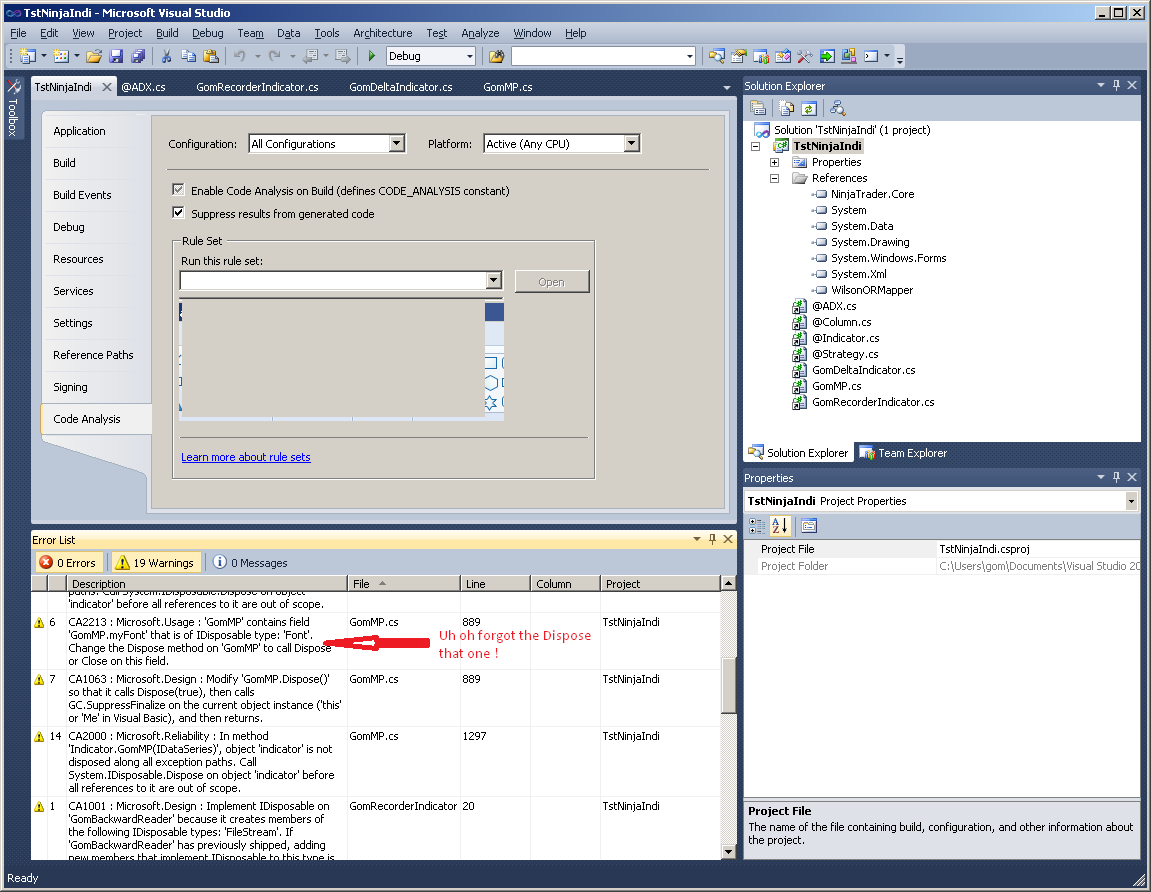The width and height of the screenshot is (1151, 892).
Task: Click the Open rule set button
Action: click(x=552, y=282)
